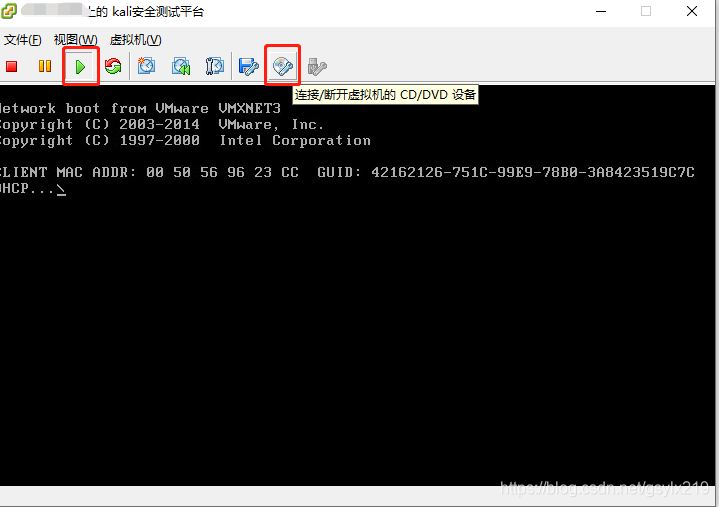Click the 'DHCP...' console line
This screenshot has height=507, width=719.
pos(33,189)
